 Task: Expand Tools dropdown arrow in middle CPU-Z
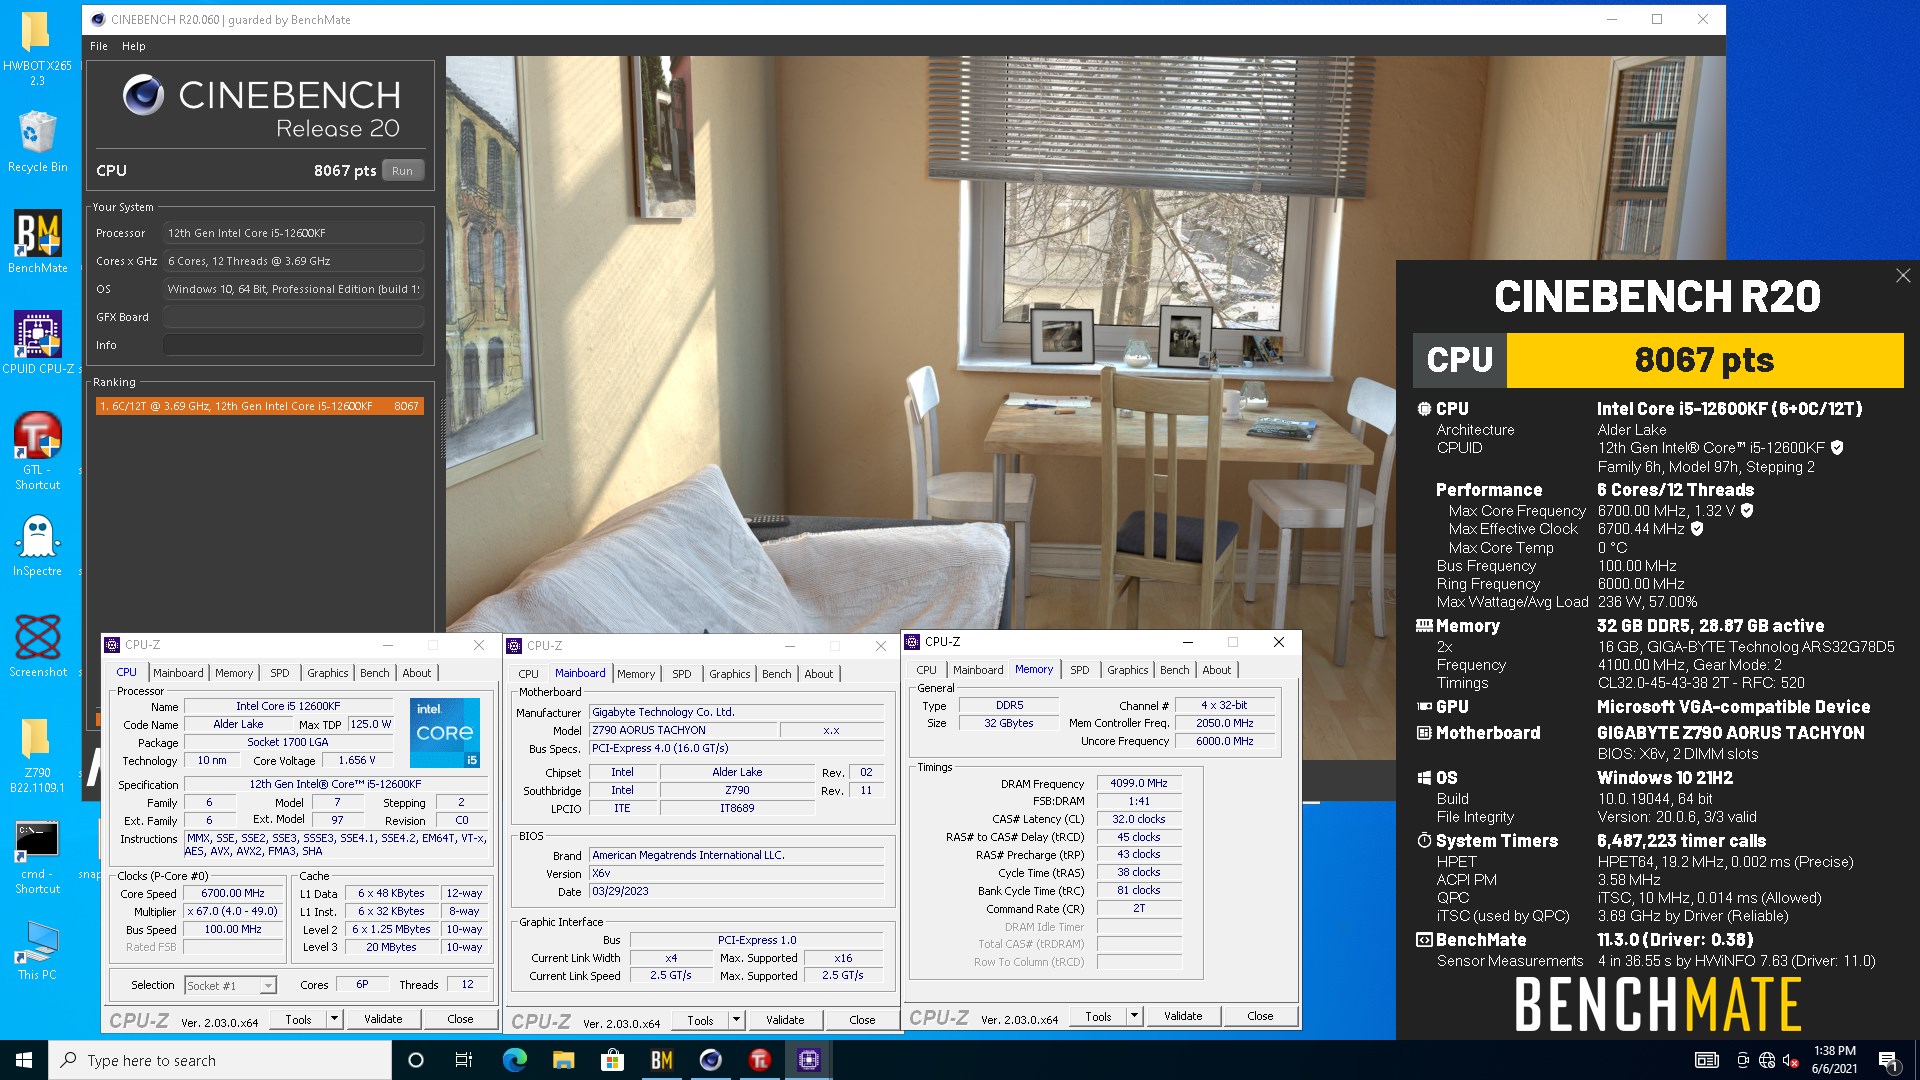[x=736, y=1020]
